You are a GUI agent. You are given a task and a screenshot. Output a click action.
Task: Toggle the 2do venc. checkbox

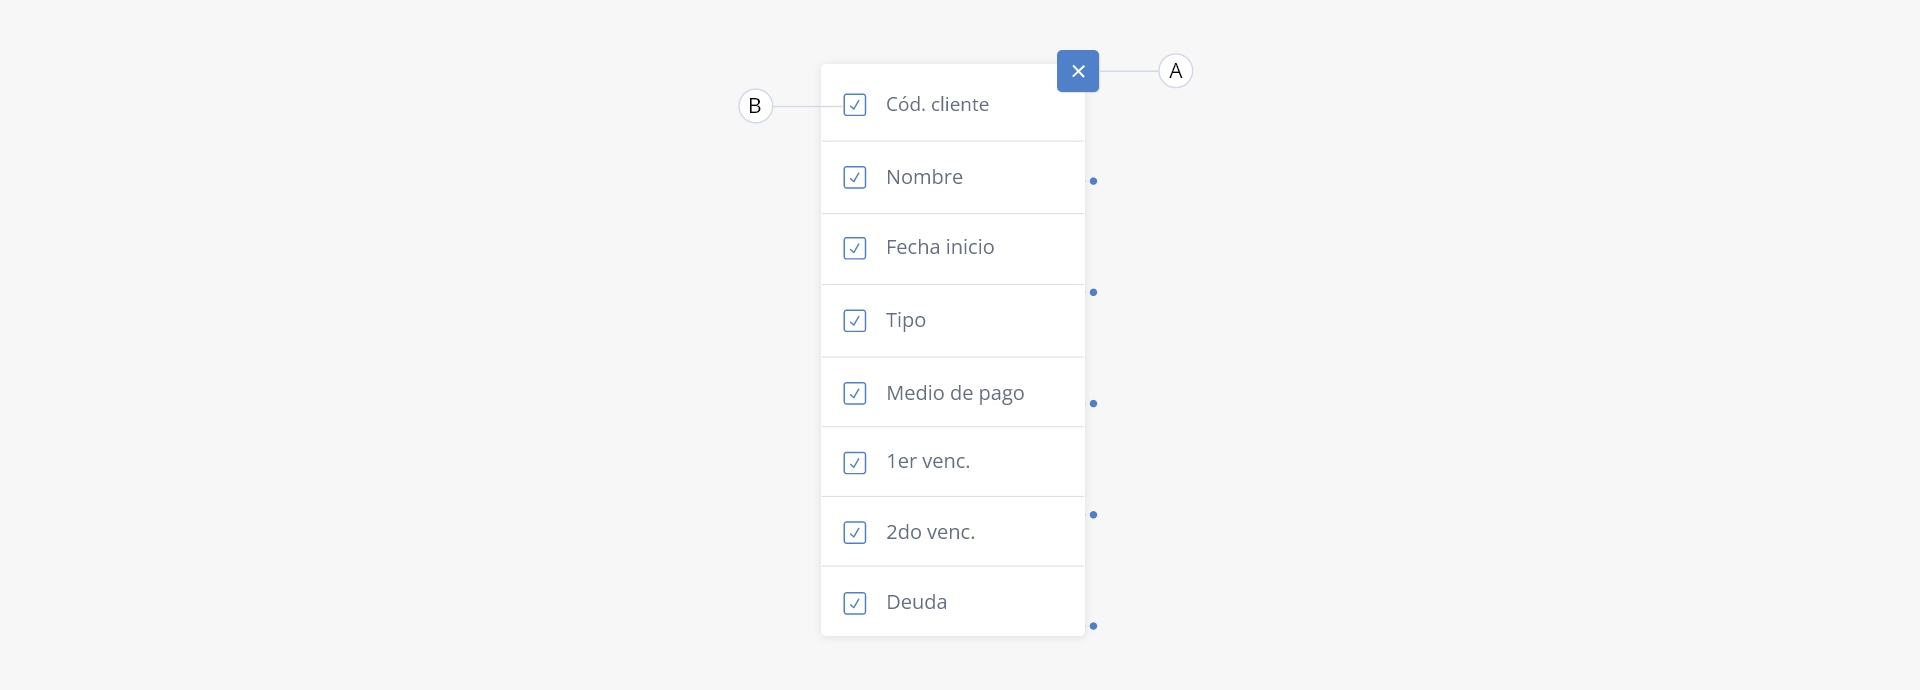pos(855,532)
